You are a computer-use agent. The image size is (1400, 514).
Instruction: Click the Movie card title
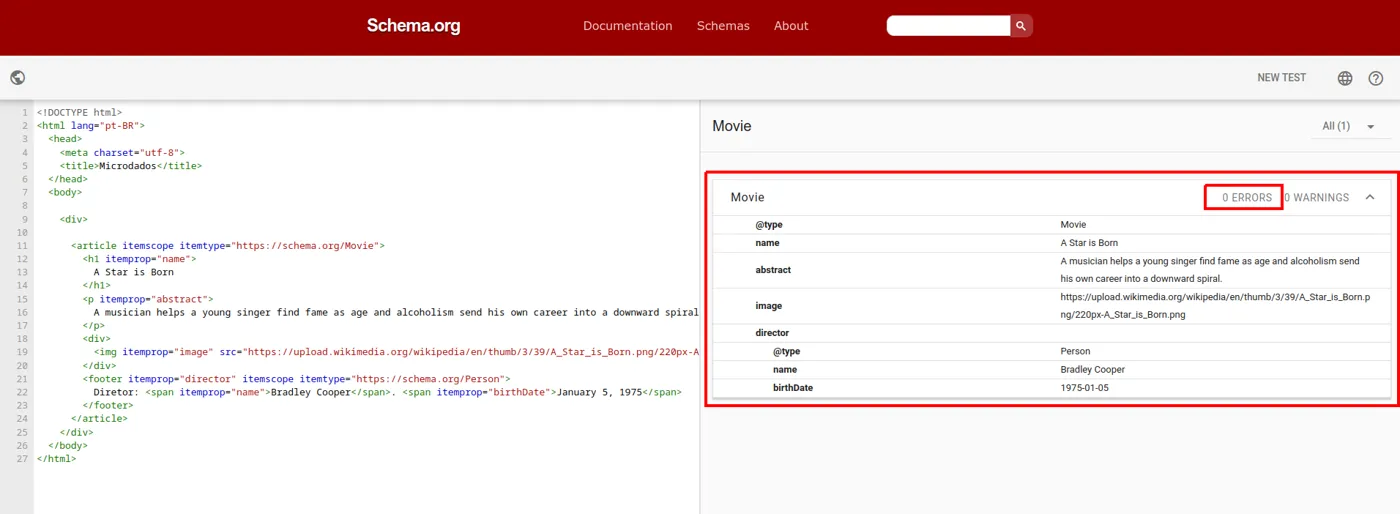747,198
